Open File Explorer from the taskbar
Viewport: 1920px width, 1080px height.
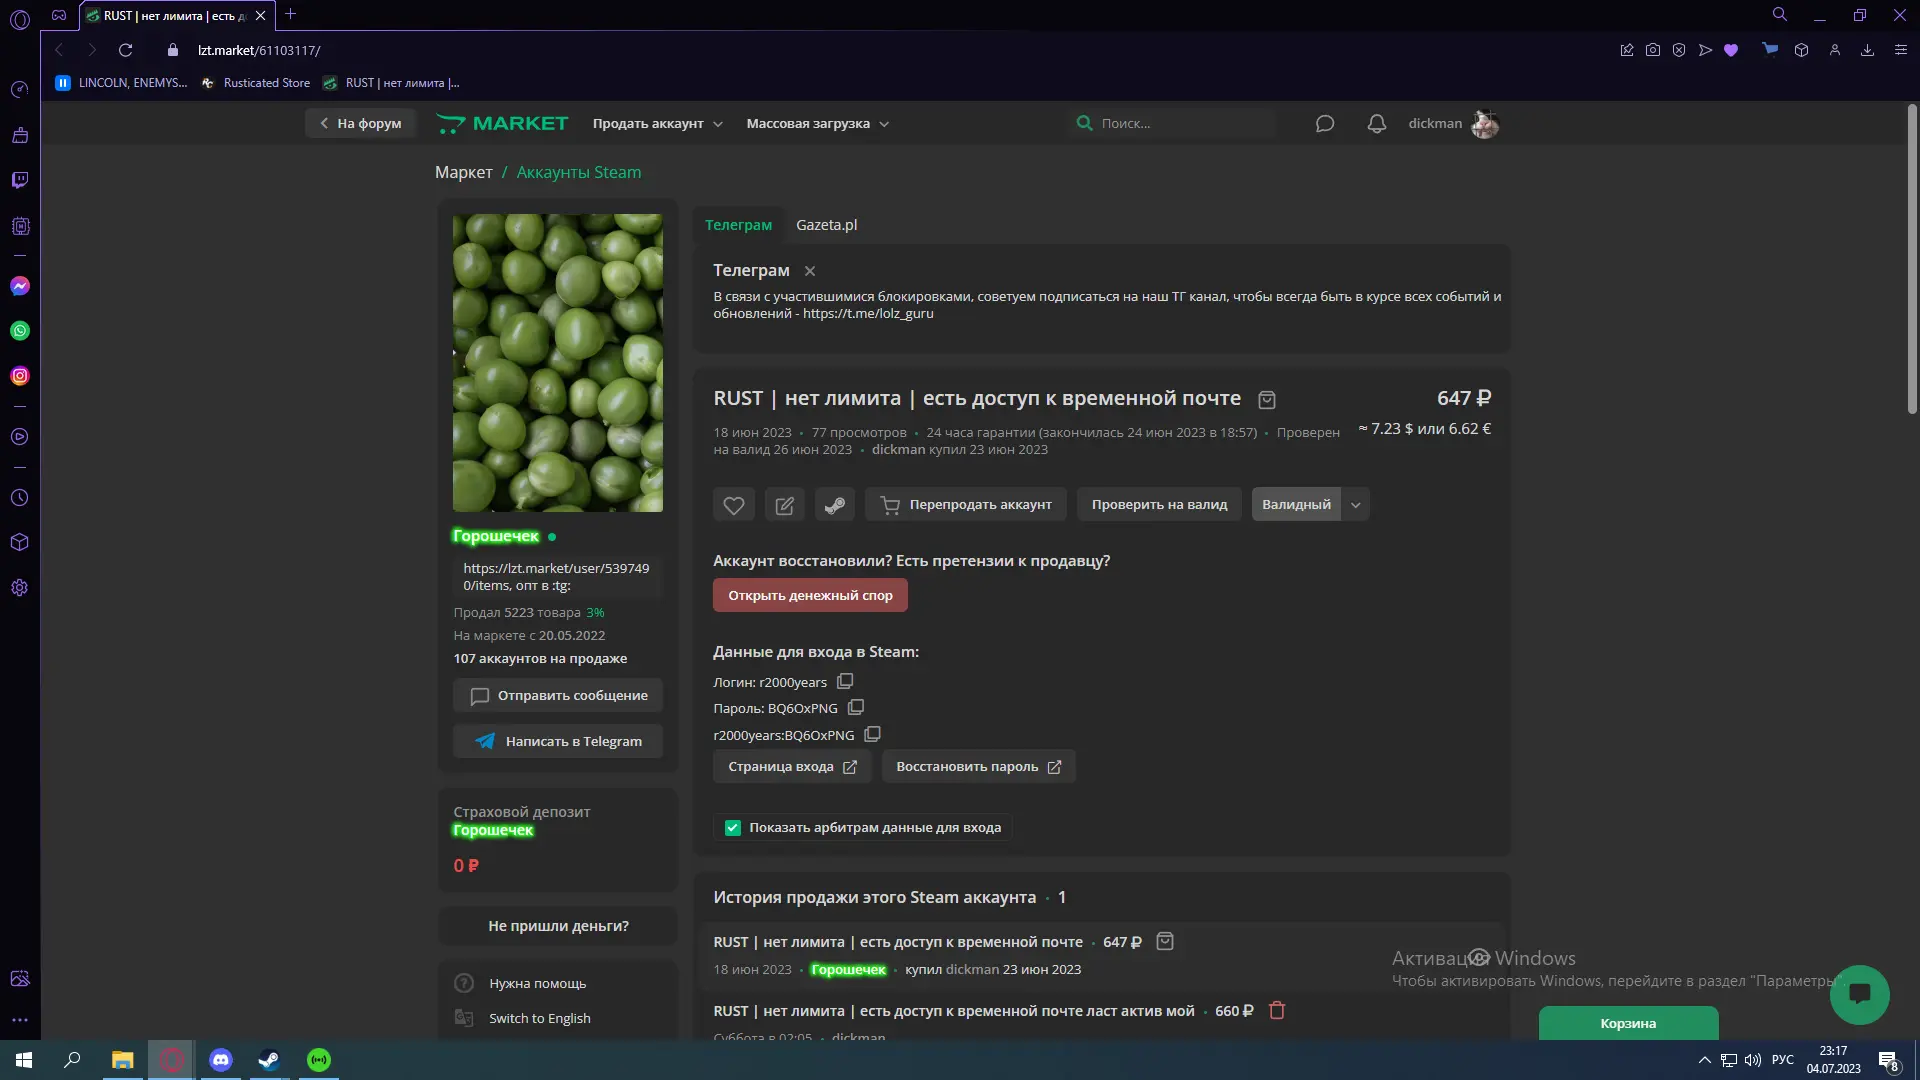tap(122, 1060)
